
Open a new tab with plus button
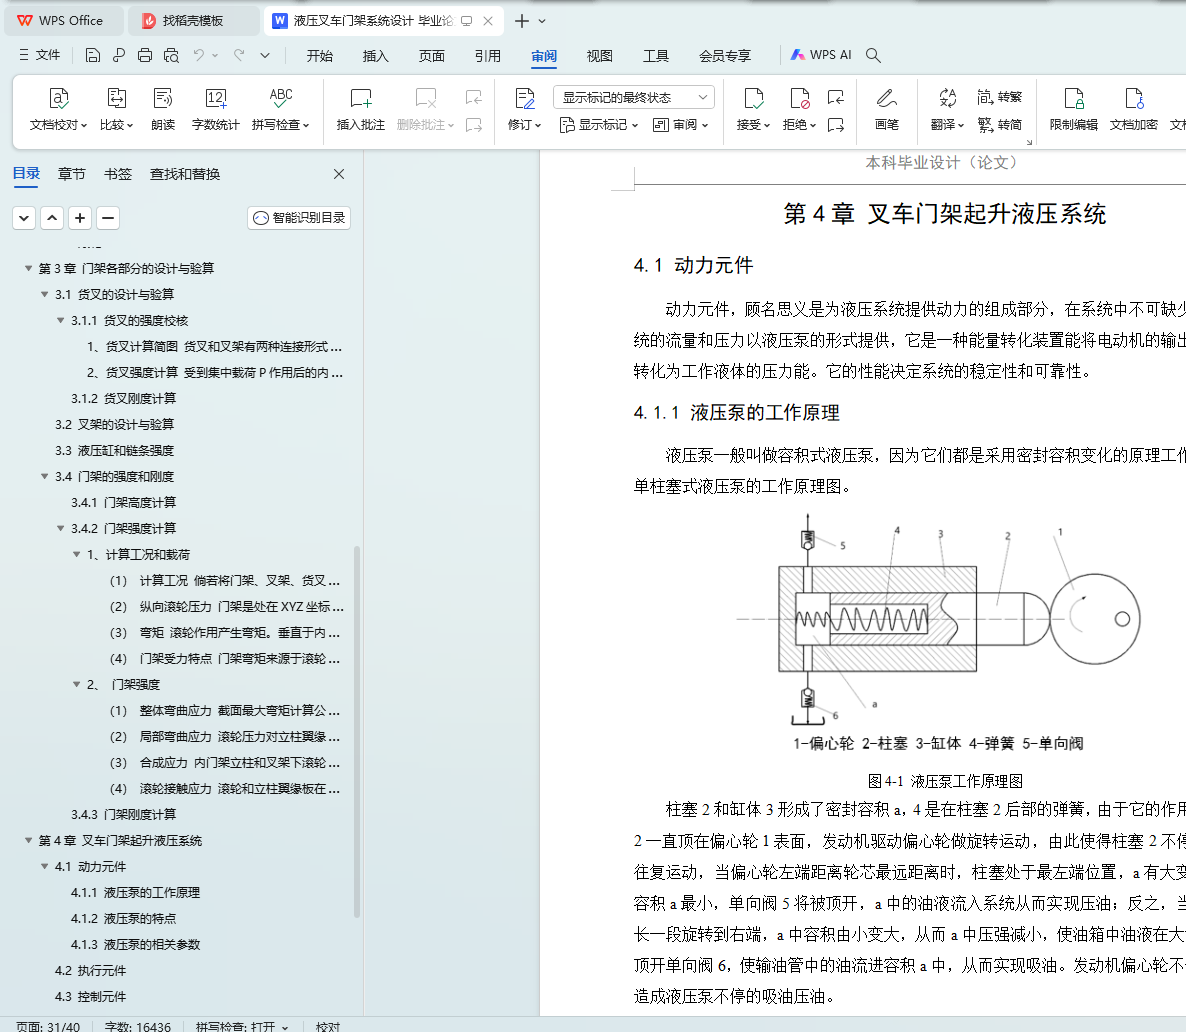[521, 21]
